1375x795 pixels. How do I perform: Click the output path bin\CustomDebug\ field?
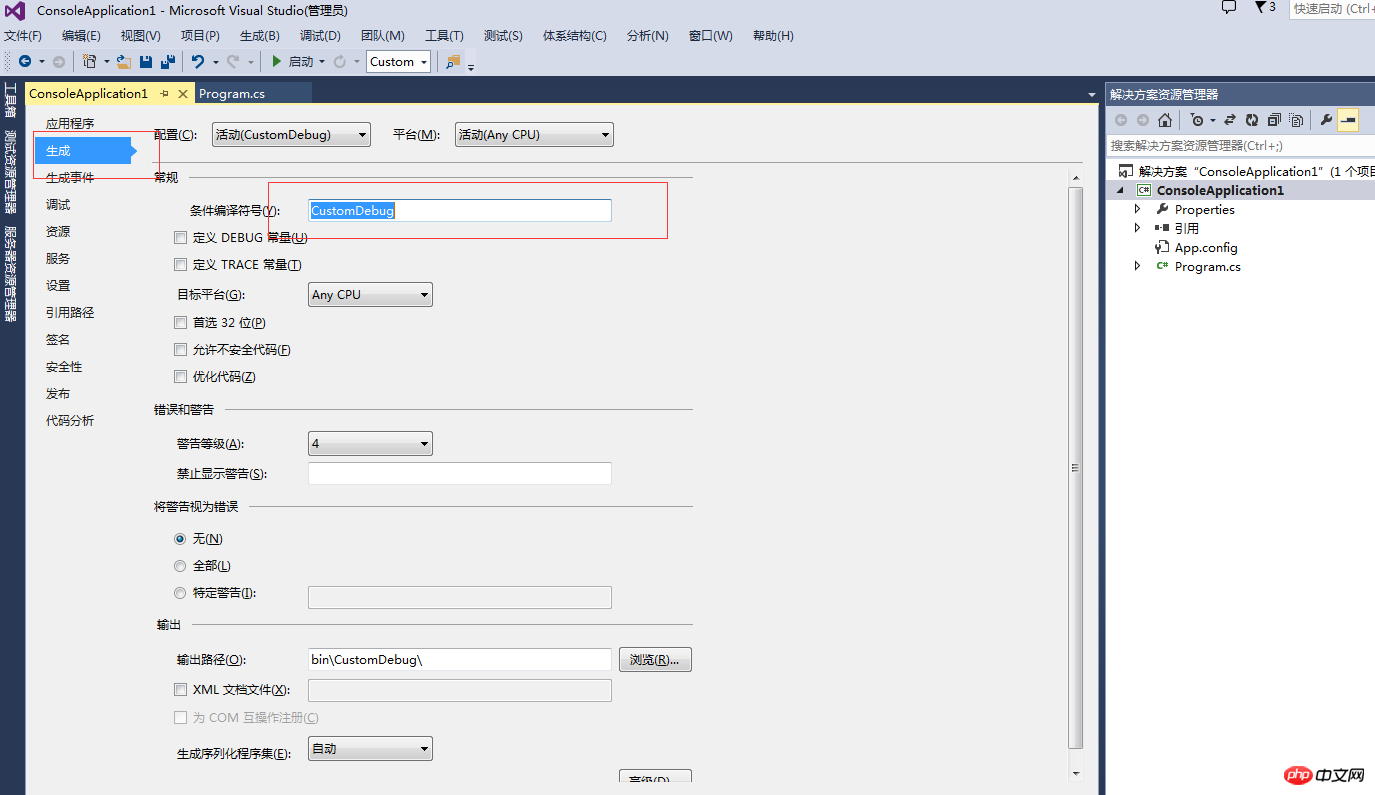pos(460,660)
